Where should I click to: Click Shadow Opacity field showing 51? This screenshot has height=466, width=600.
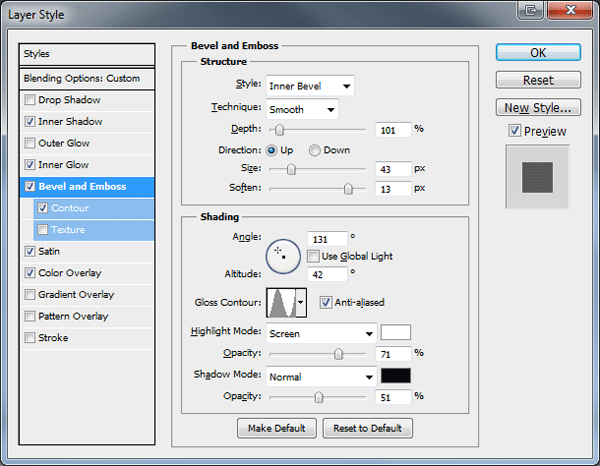point(393,398)
